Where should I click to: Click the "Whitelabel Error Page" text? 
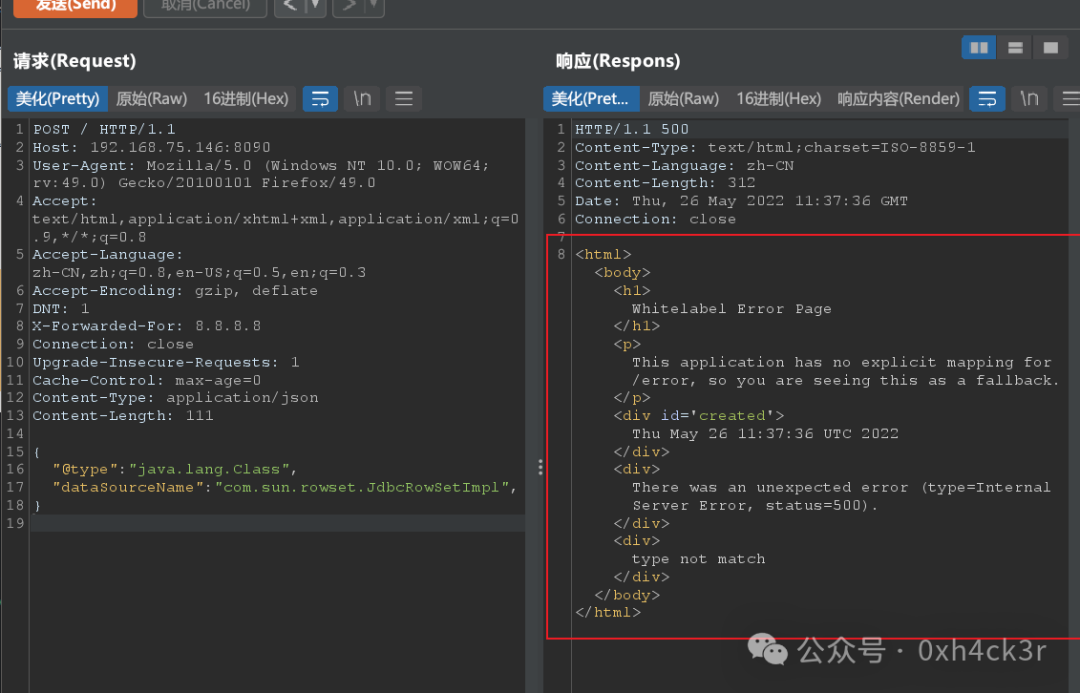731,309
